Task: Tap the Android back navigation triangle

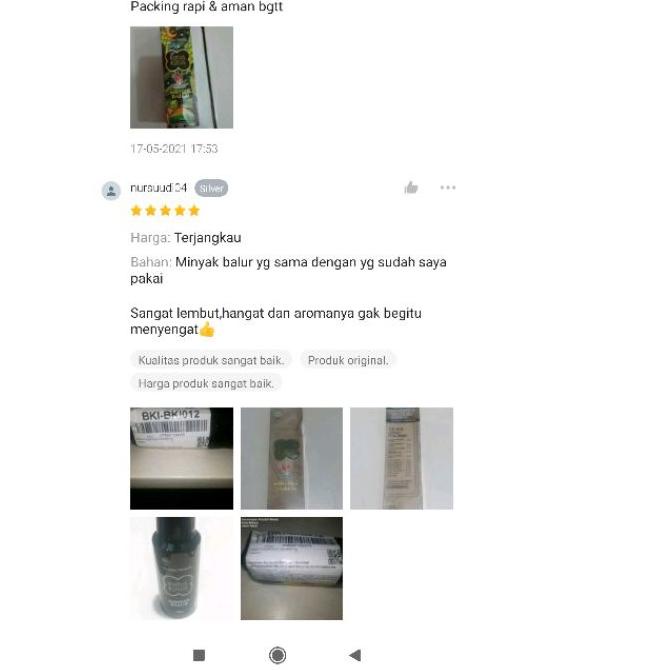Action: (355, 655)
